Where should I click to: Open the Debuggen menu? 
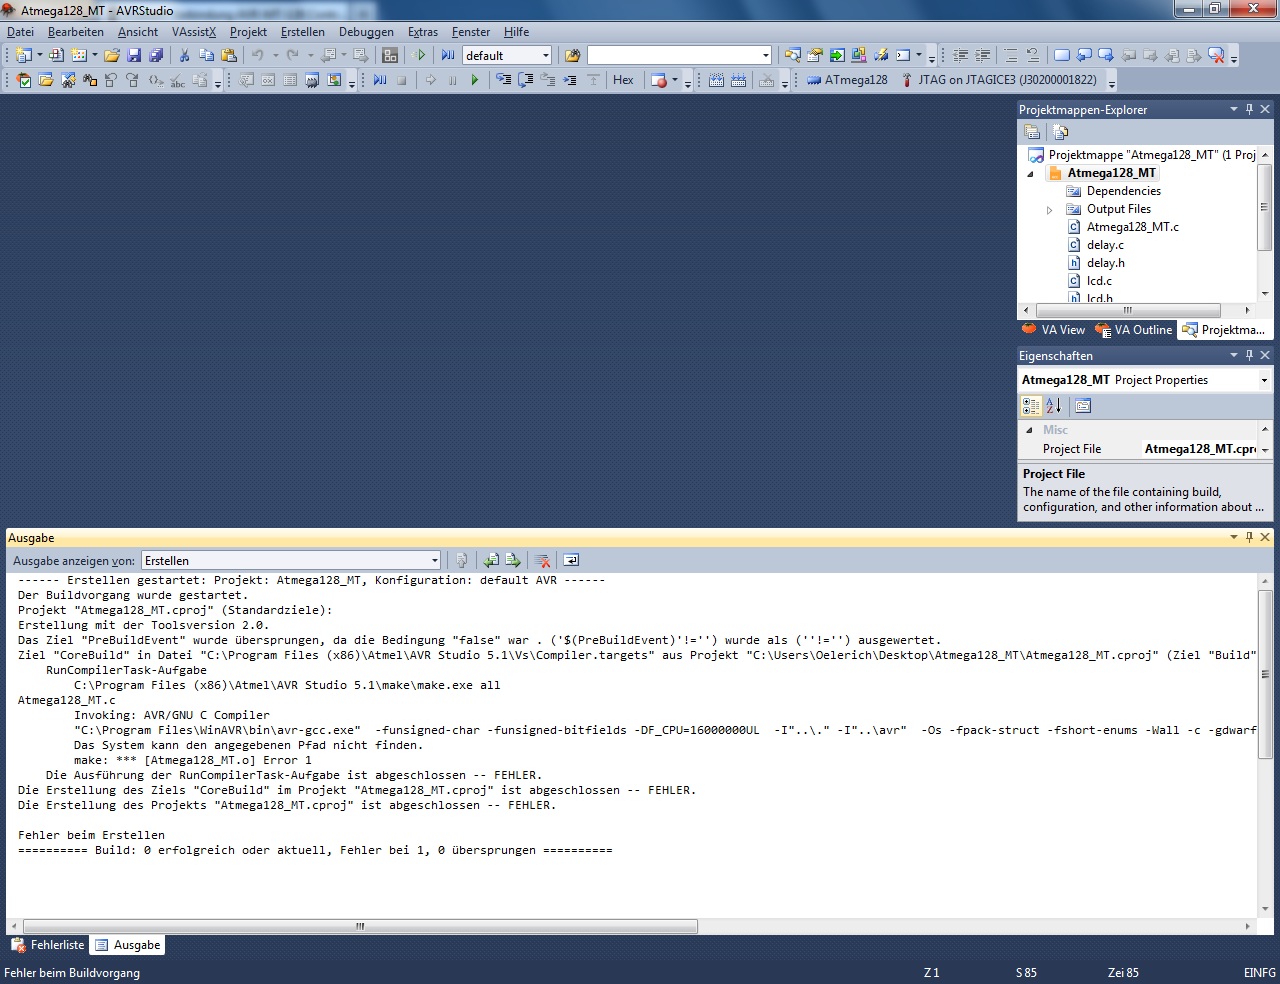point(366,32)
